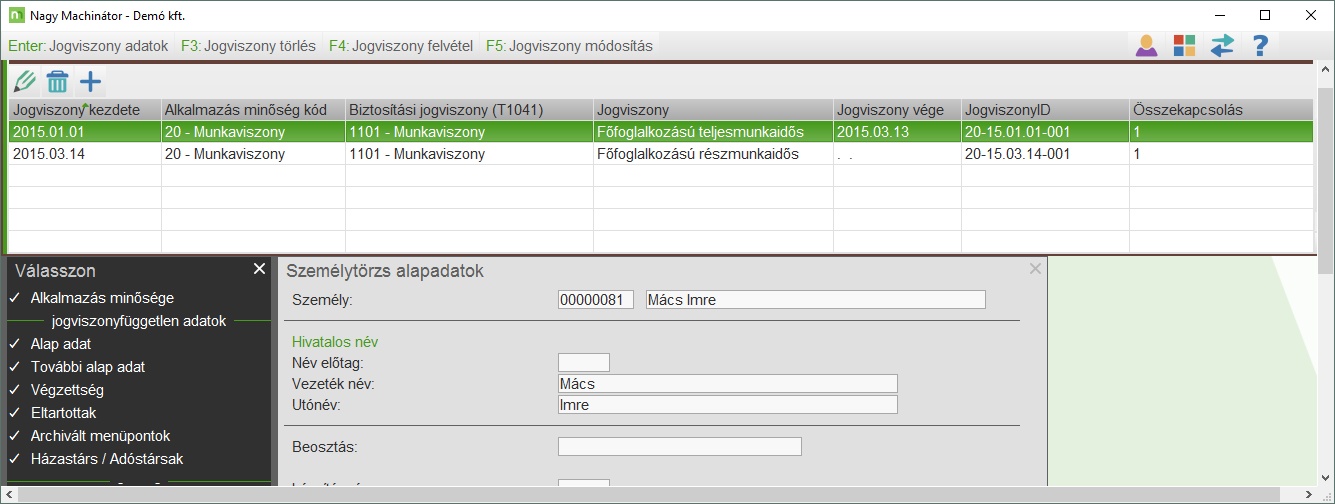
Task: Select Alap adat menu item
Action: pos(61,344)
